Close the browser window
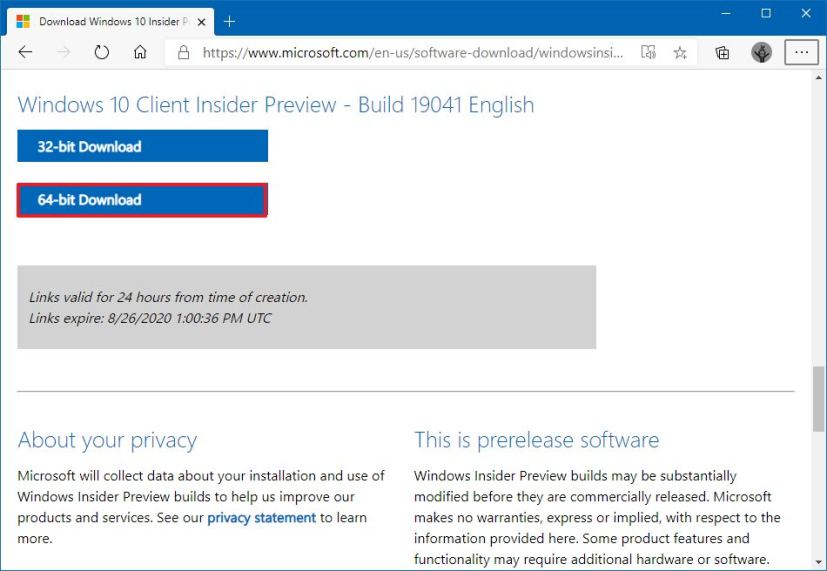Image resolution: width=827 pixels, height=571 pixels. click(806, 14)
